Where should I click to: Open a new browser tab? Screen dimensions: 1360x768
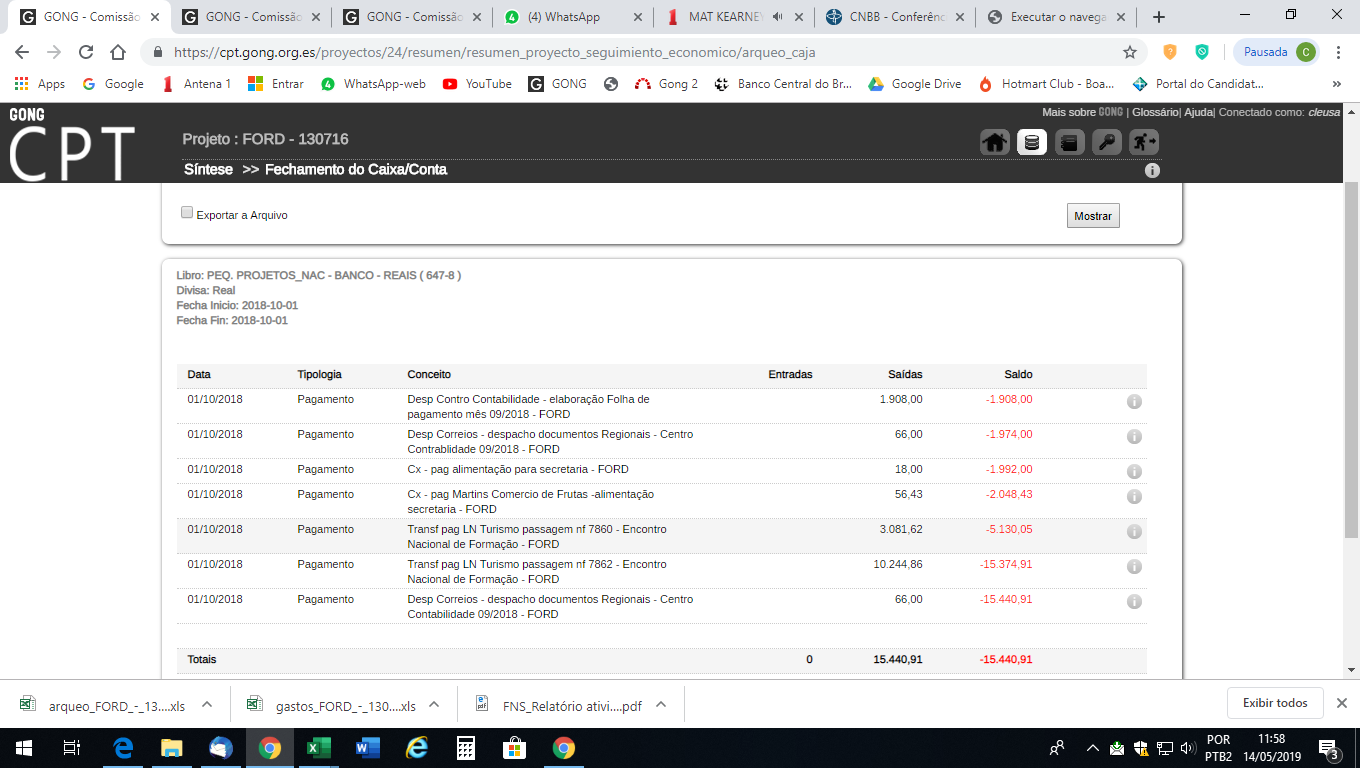pyautogui.click(x=1159, y=17)
